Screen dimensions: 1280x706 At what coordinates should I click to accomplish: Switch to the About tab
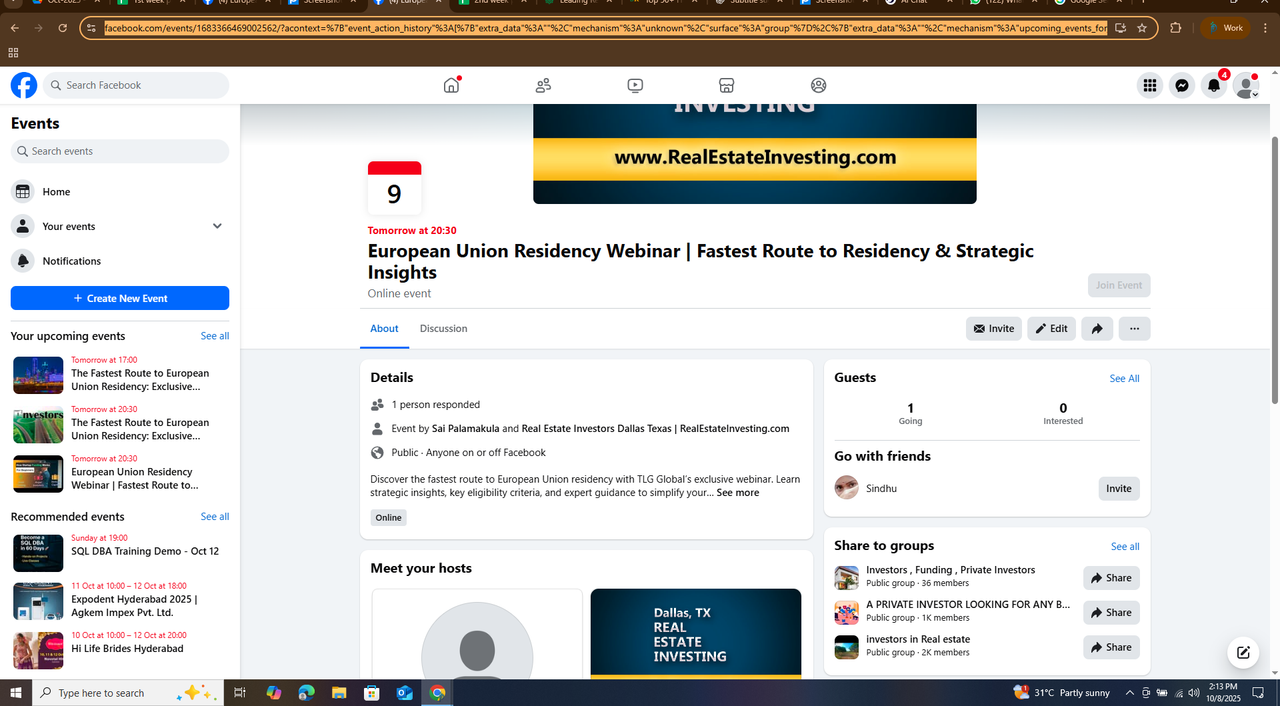(384, 328)
